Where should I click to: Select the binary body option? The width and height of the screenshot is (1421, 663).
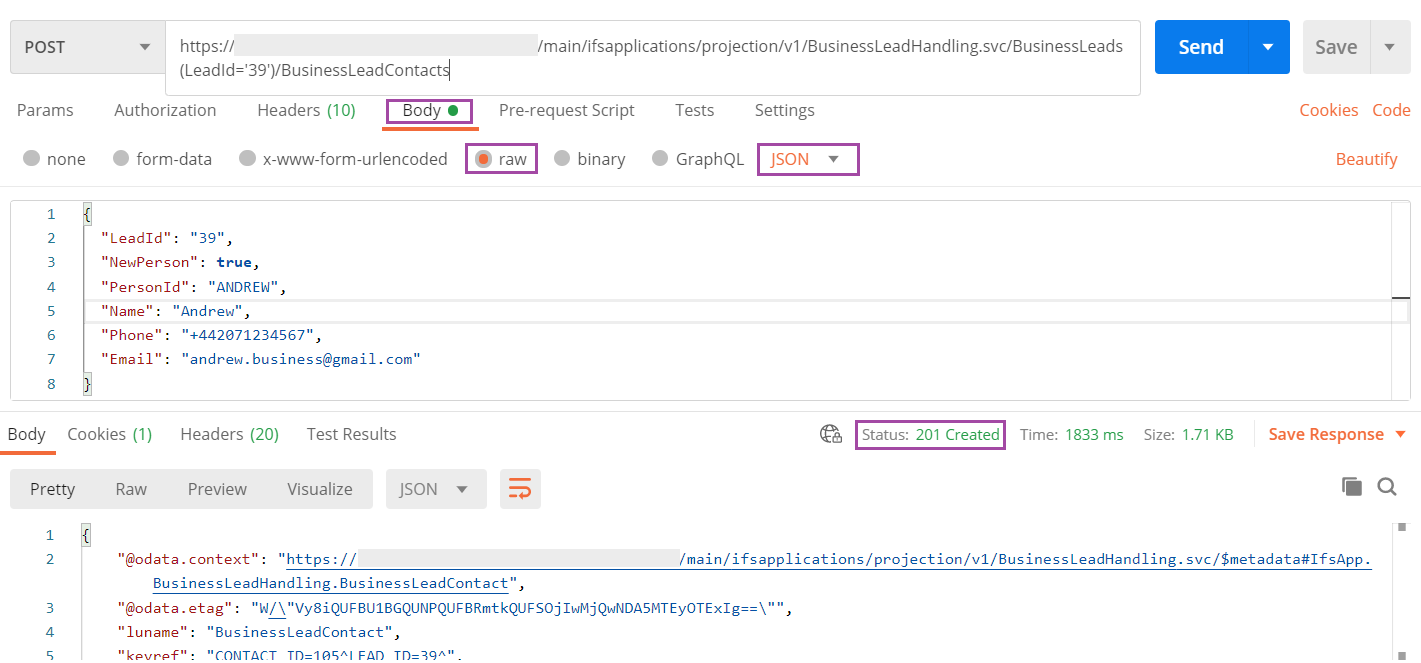(590, 158)
